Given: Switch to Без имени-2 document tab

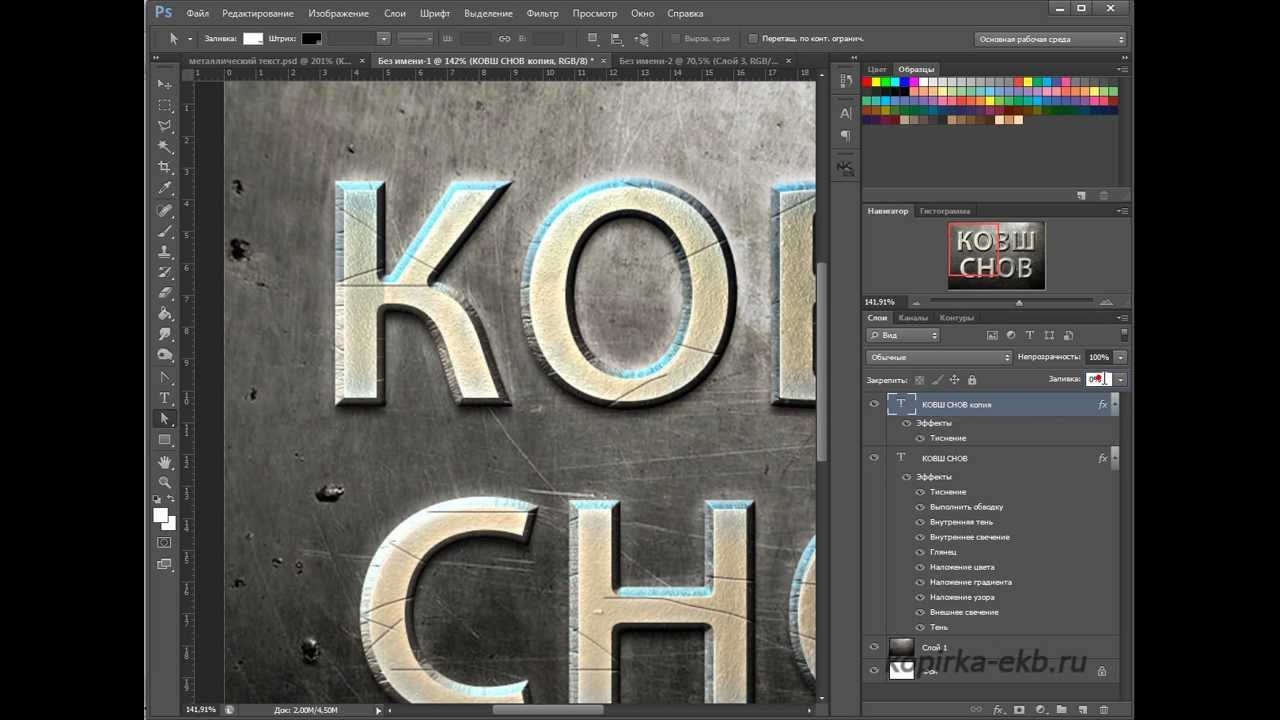Looking at the screenshot, I should [x=699, y=61].
